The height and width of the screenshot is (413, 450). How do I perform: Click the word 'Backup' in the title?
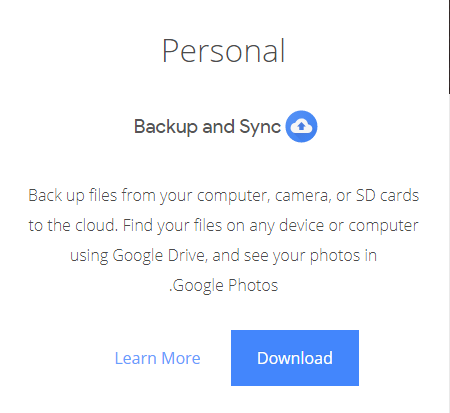tap(166, 127)
